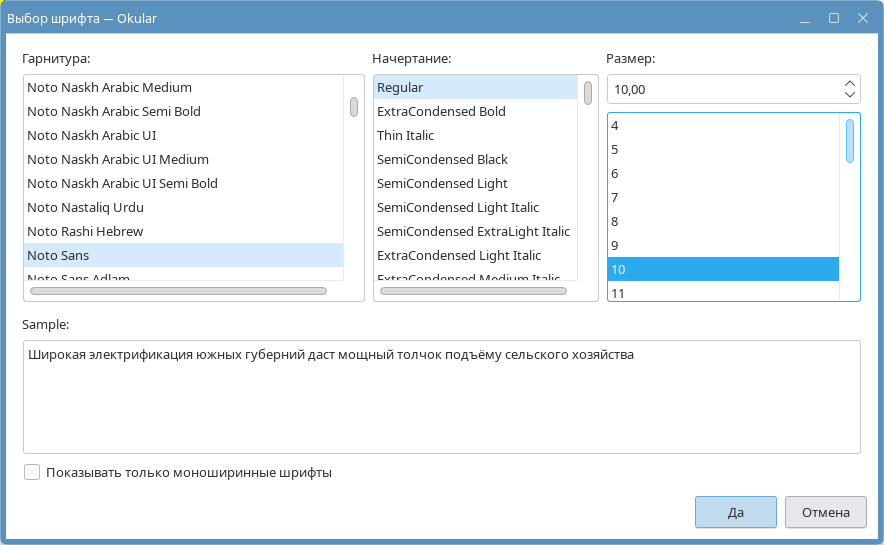Pick 'Noto Naskh Arabic UI' font

pyautogui.click(x=91, y=136)
